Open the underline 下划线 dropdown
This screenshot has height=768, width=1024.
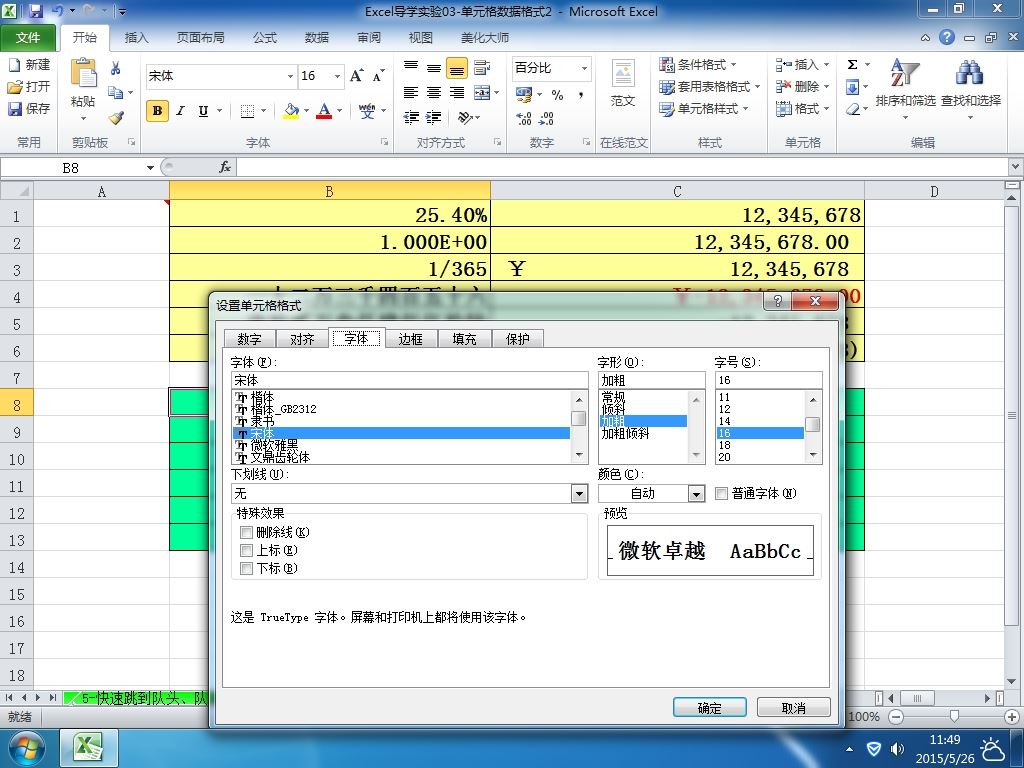click(x=579, y=494)
